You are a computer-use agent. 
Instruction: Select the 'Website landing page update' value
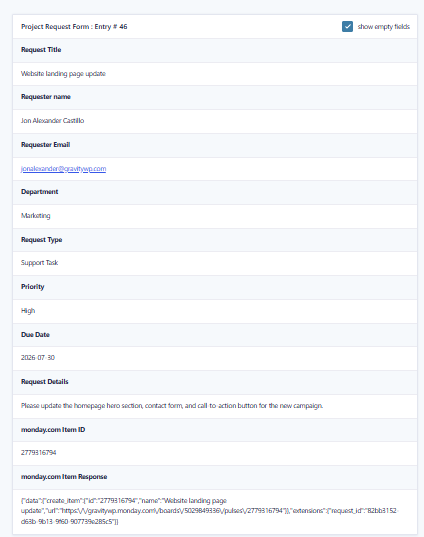tap(63, 74)
